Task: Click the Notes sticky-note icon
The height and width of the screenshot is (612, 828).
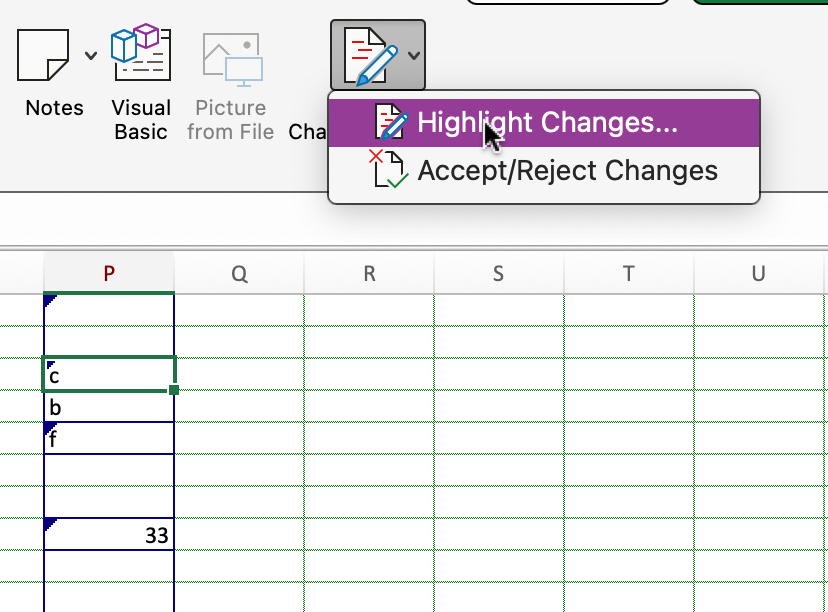Action: 43,55
